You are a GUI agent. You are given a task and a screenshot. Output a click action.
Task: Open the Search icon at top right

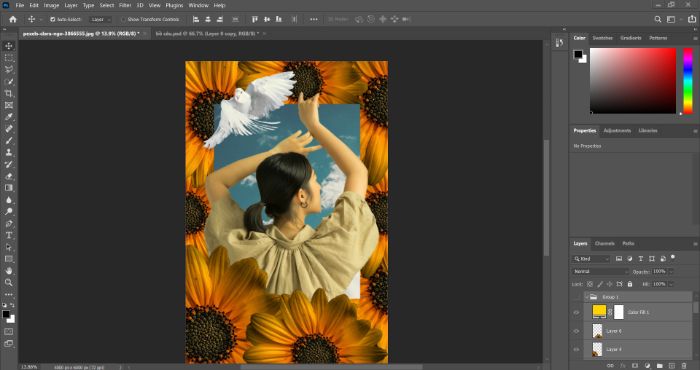tap(658, 19)
